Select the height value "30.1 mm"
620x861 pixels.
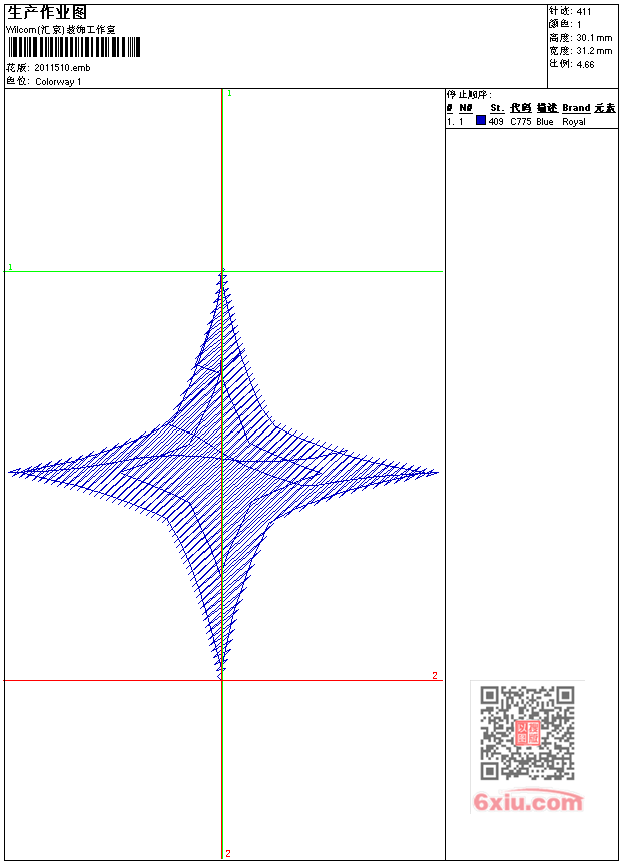tap(594, 38)
